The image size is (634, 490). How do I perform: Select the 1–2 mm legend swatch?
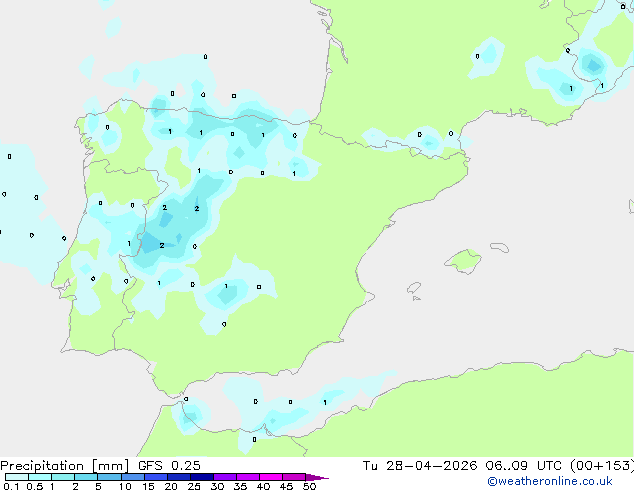point(63,477)
